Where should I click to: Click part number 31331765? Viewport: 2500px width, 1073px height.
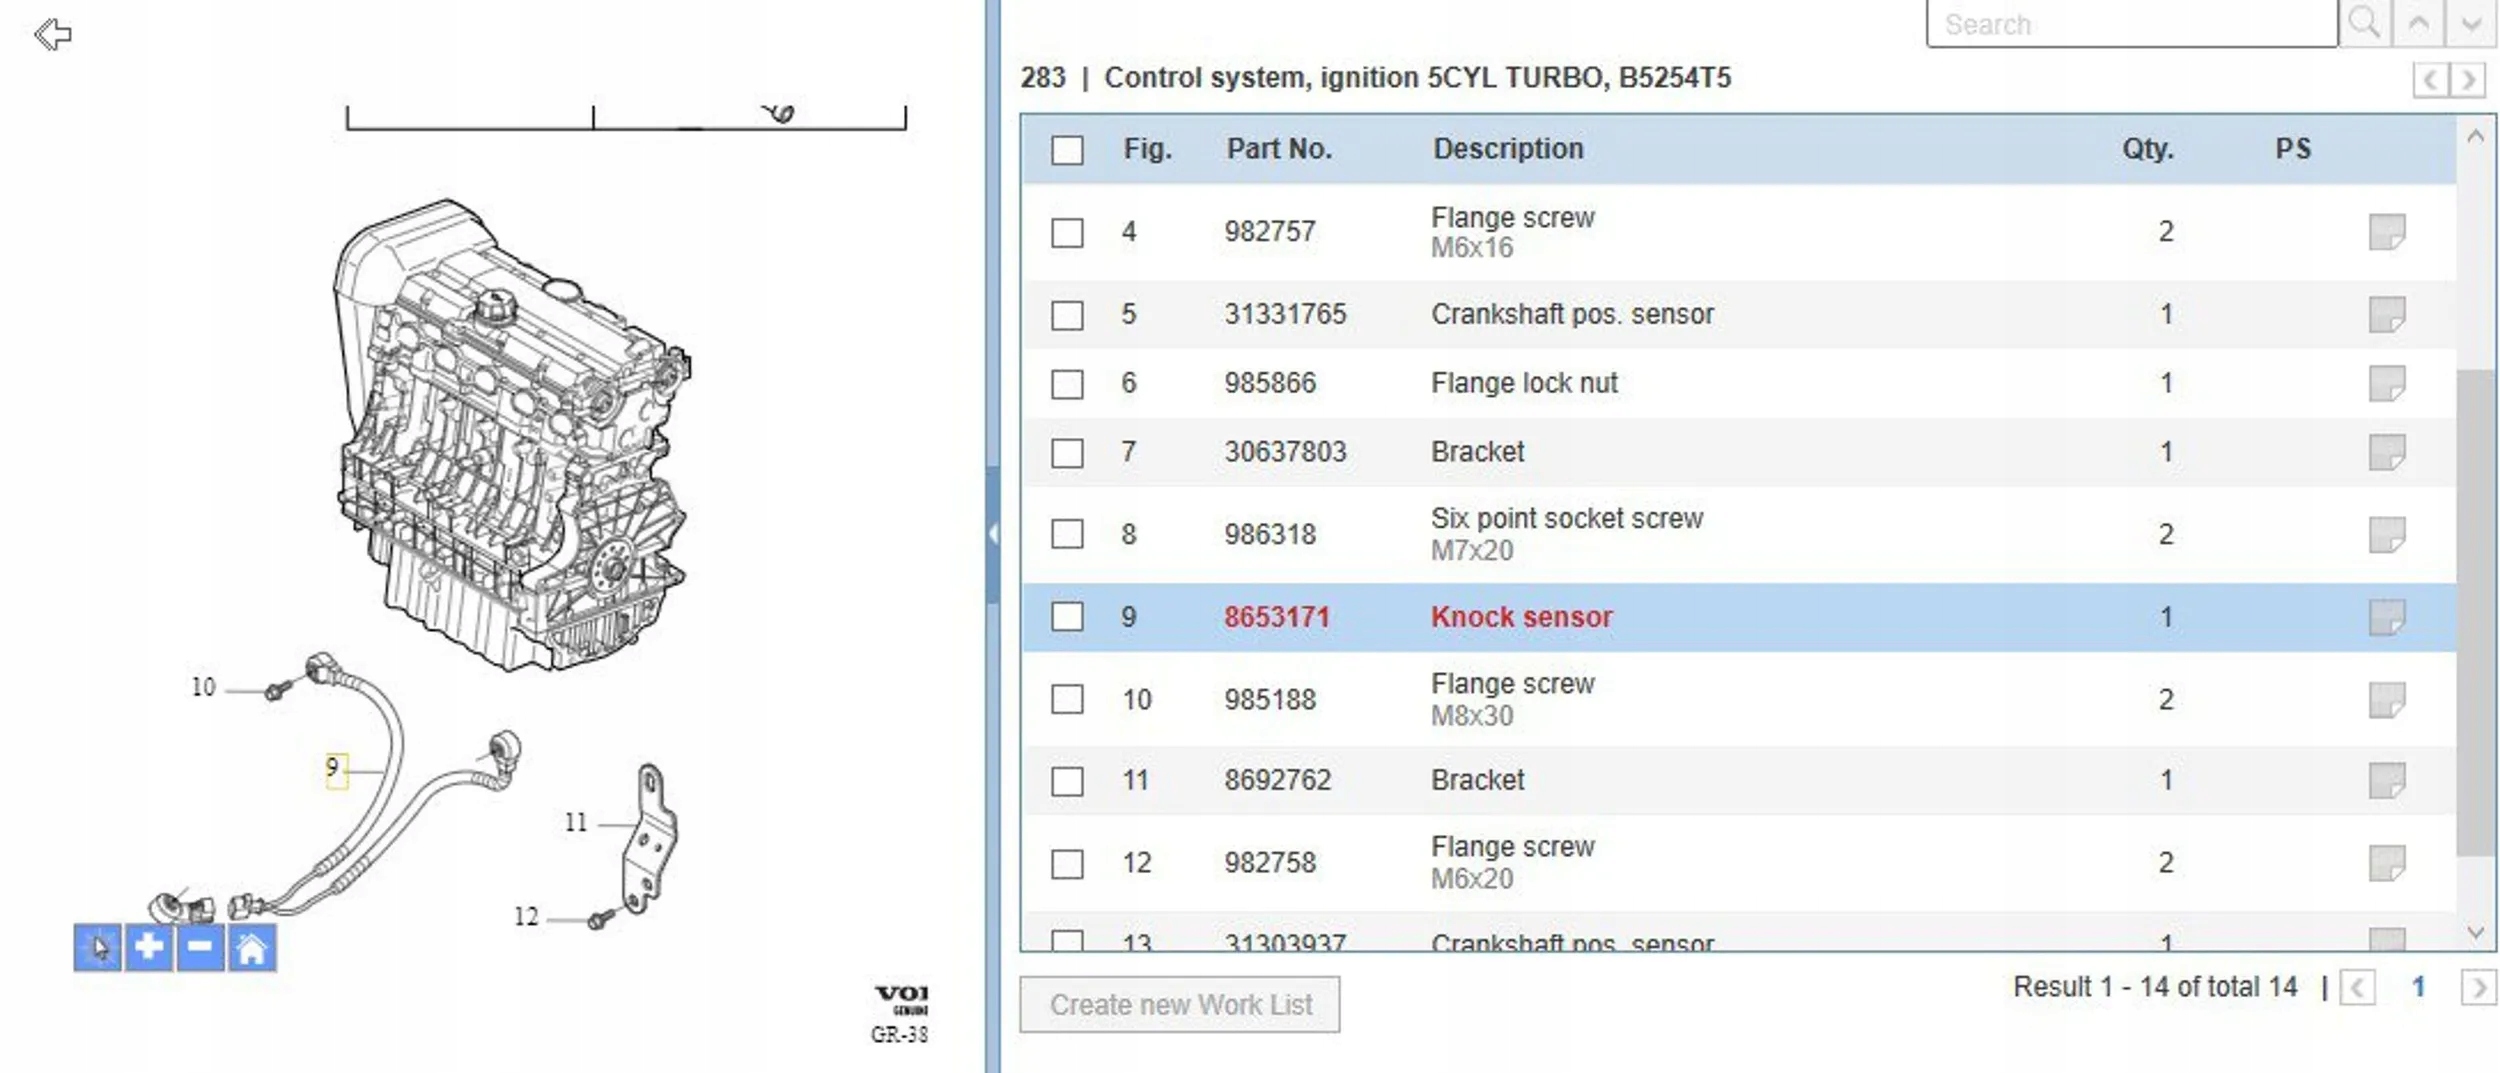point(1285,314)
